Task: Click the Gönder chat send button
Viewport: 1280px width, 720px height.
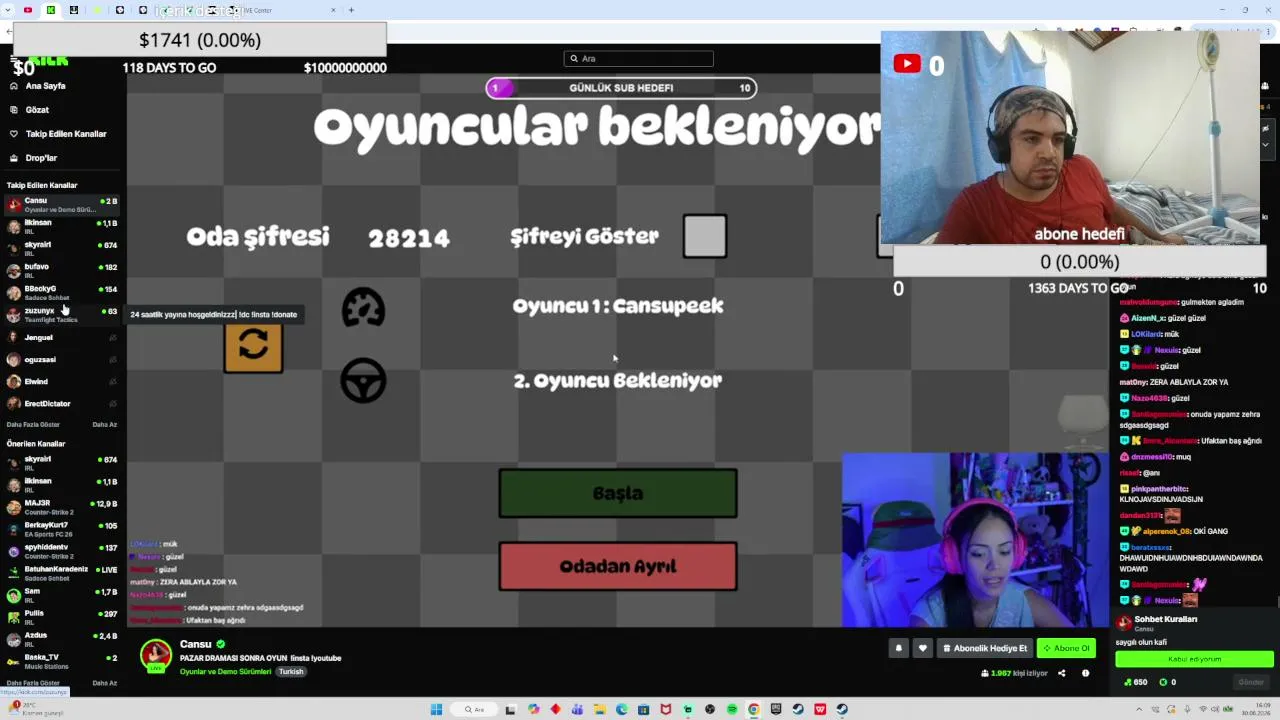Action: tap(1251, 682)
